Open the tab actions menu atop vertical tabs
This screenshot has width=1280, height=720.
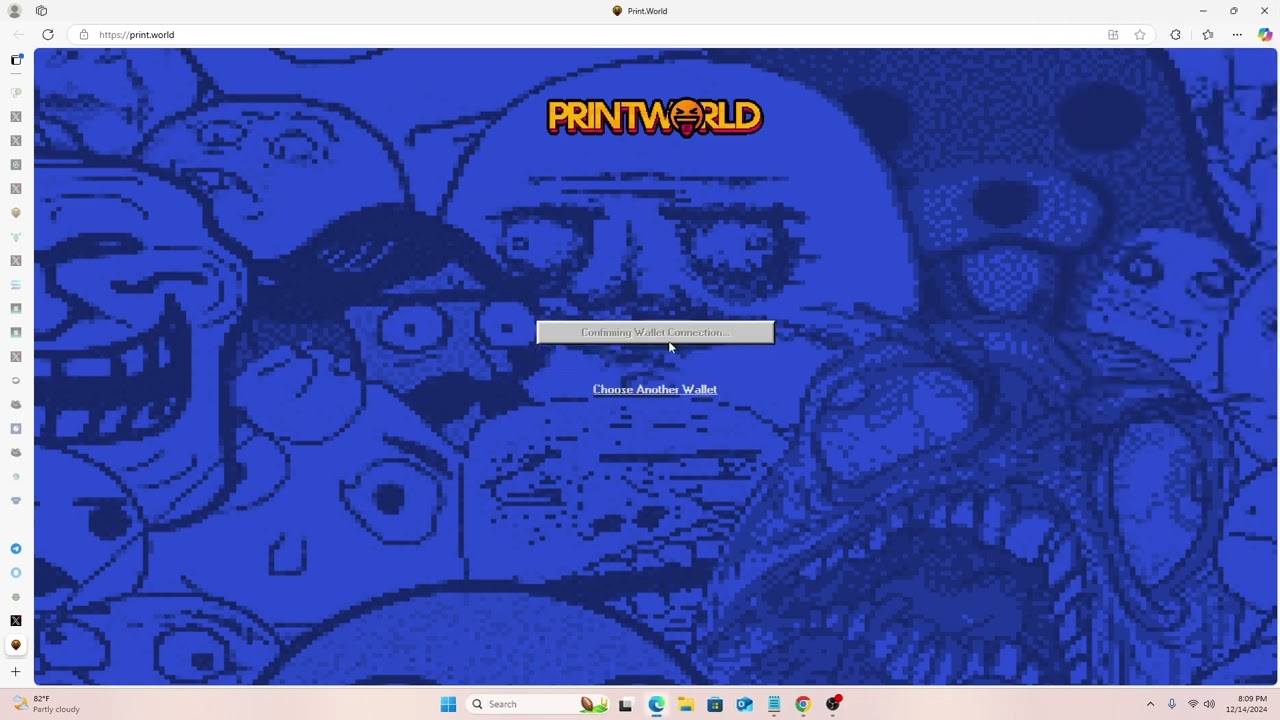16,60
